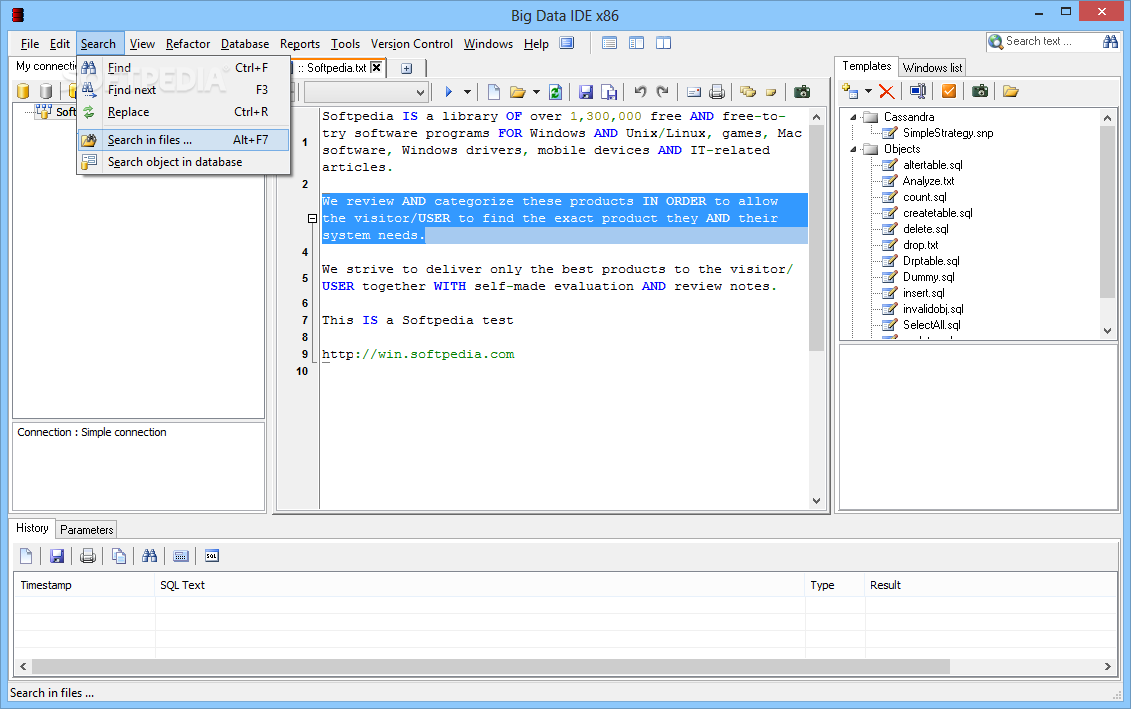Click the Redo arrow icon
The image size is (1131, 709).
coord(662,91)
